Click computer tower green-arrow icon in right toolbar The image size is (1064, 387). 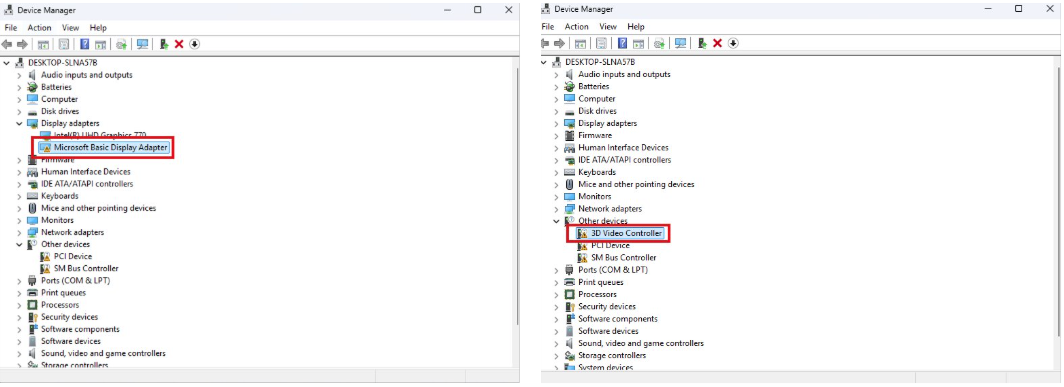(x=702, y=43)
